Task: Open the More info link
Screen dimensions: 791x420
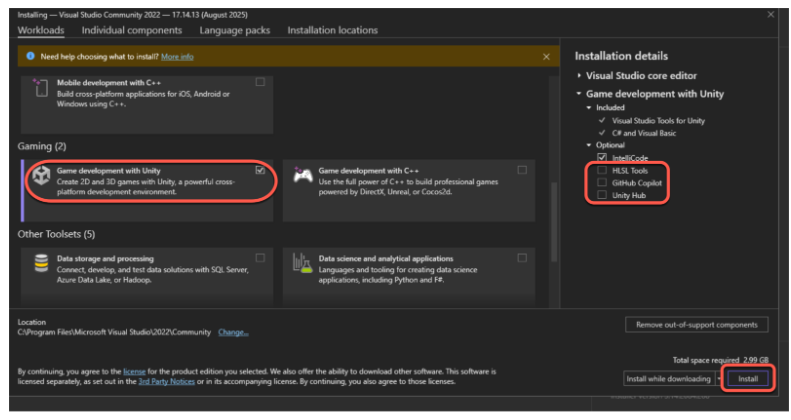Action: pos(177,57)
